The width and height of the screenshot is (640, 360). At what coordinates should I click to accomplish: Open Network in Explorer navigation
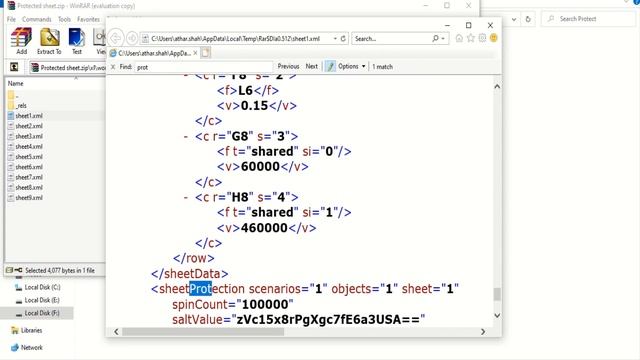coord(31,348)
